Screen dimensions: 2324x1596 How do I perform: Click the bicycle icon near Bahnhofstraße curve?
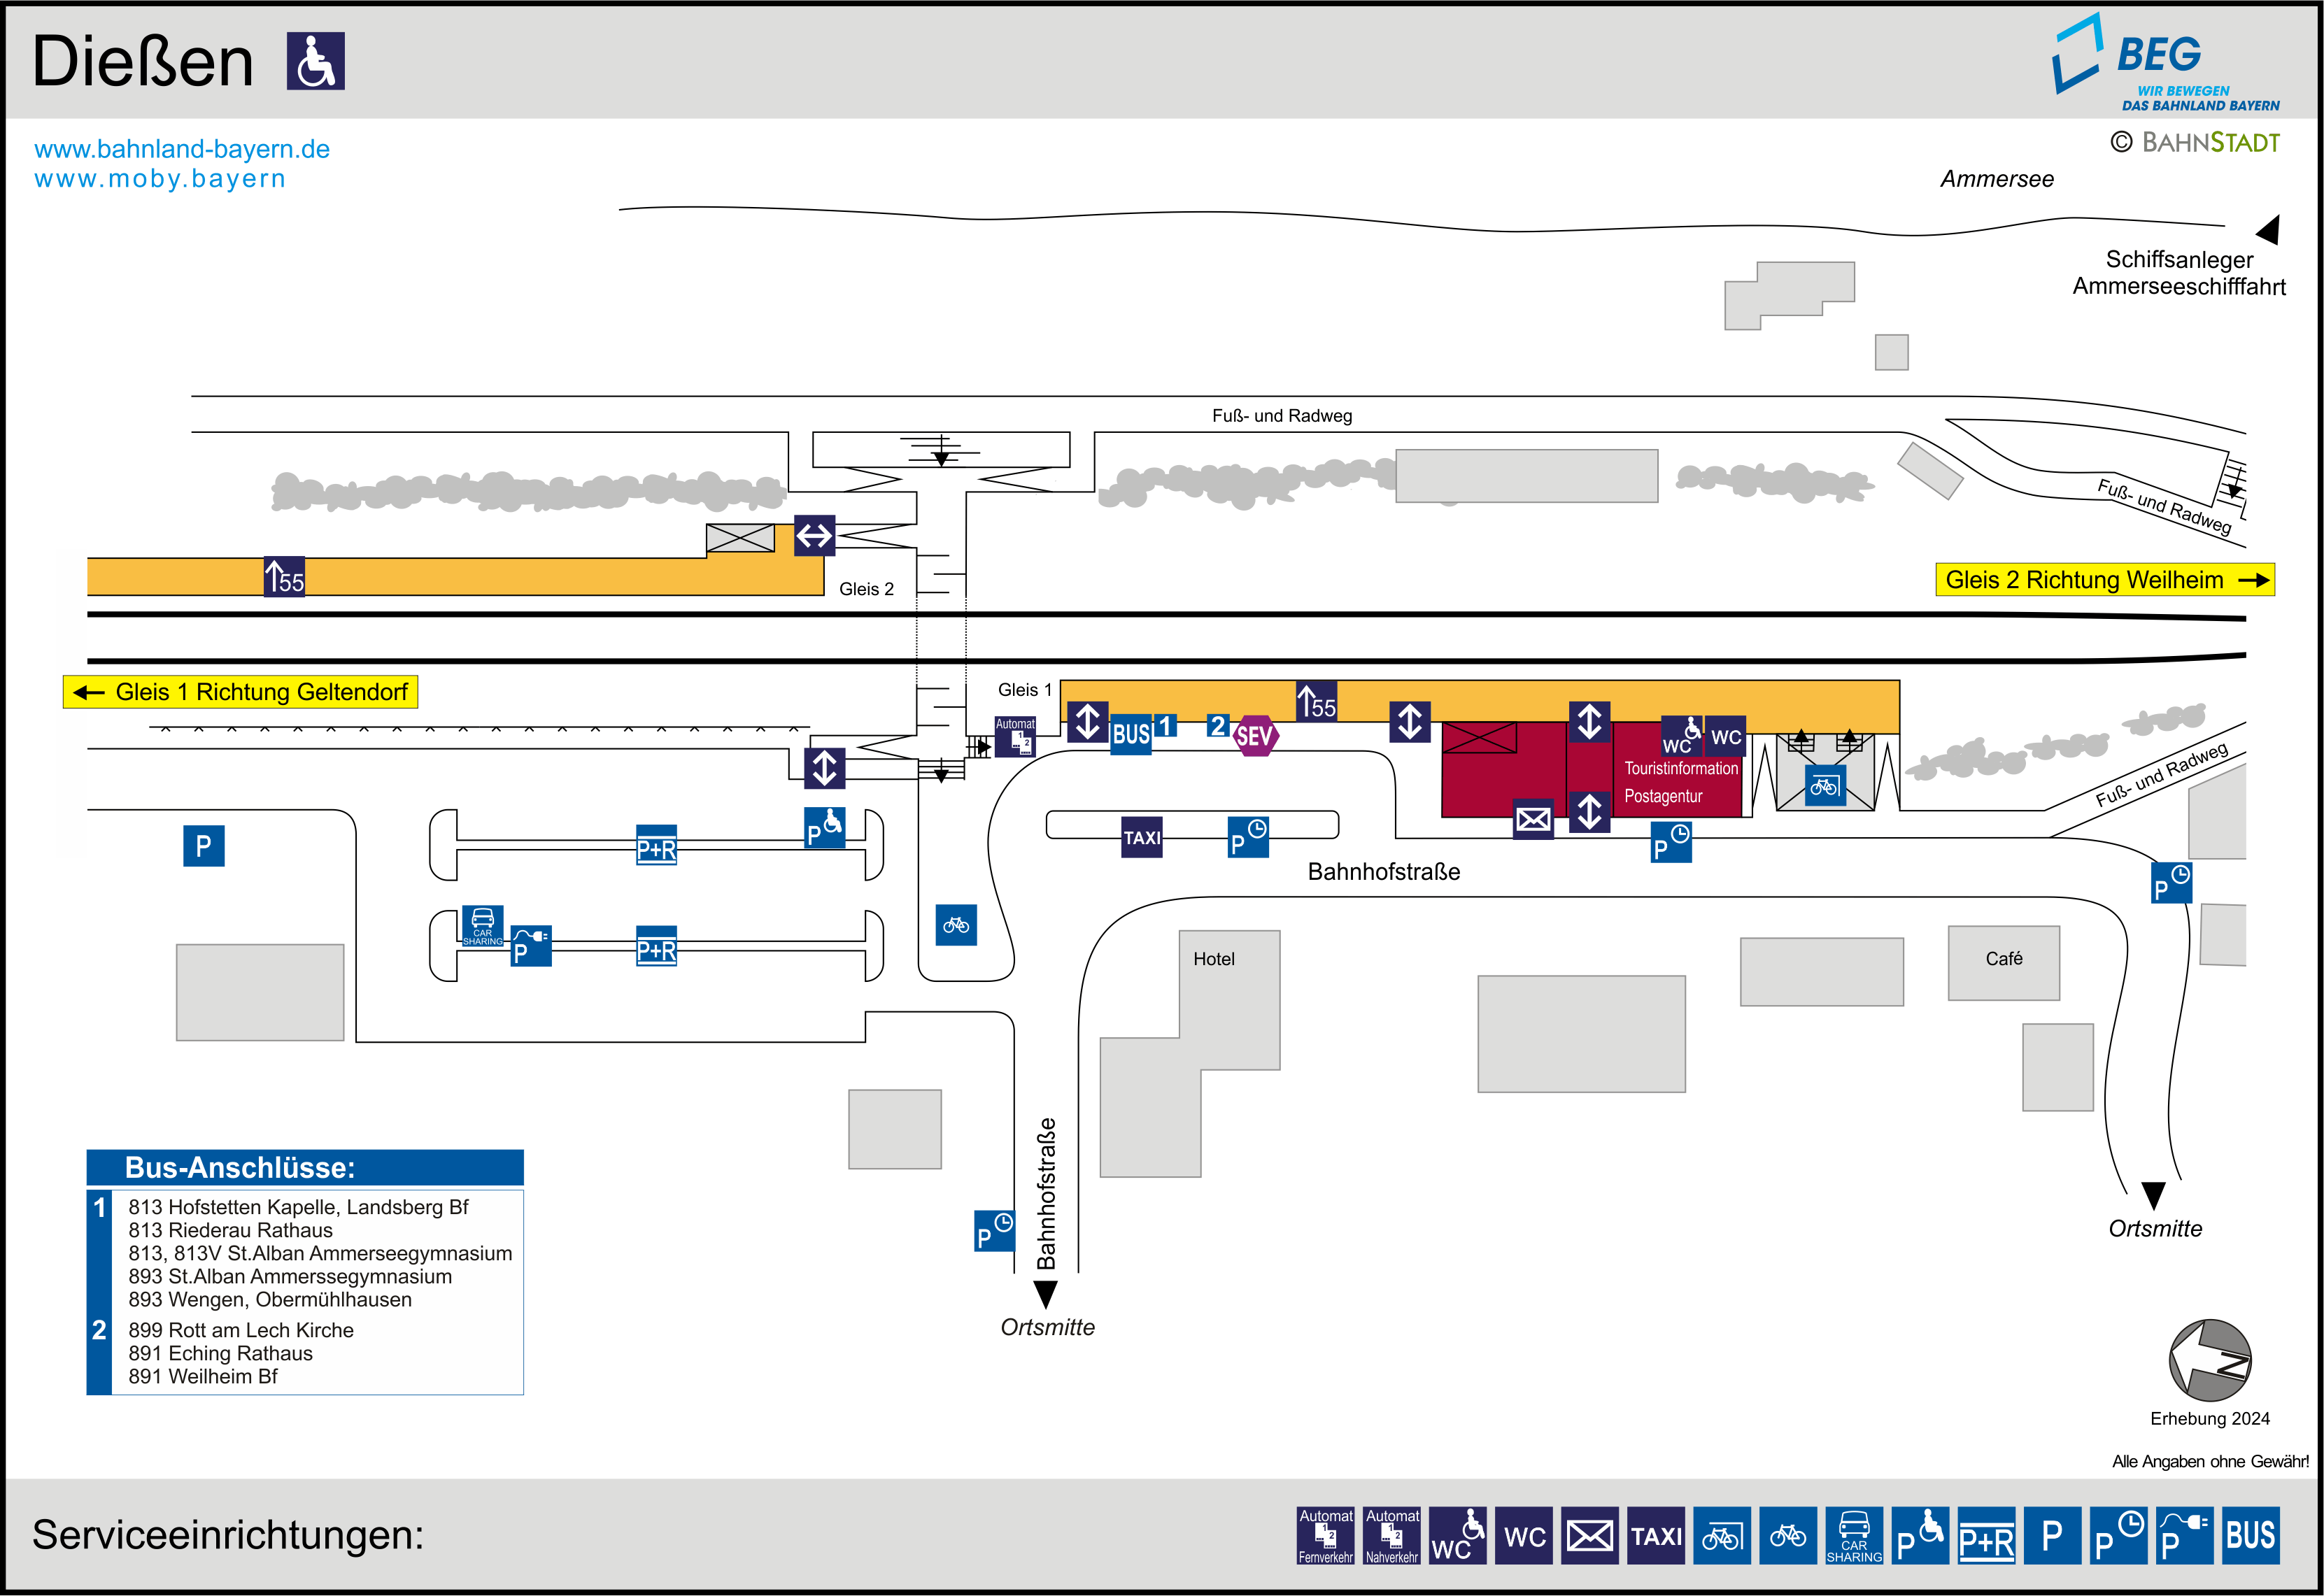pyautogui.click(x=956, y=925)
